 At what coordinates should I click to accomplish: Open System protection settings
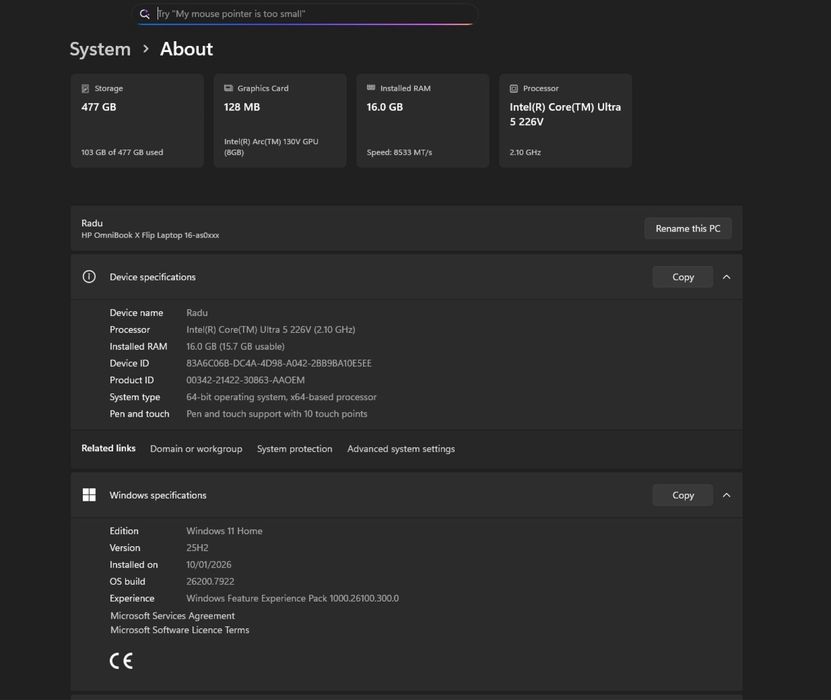click(294, 449)
